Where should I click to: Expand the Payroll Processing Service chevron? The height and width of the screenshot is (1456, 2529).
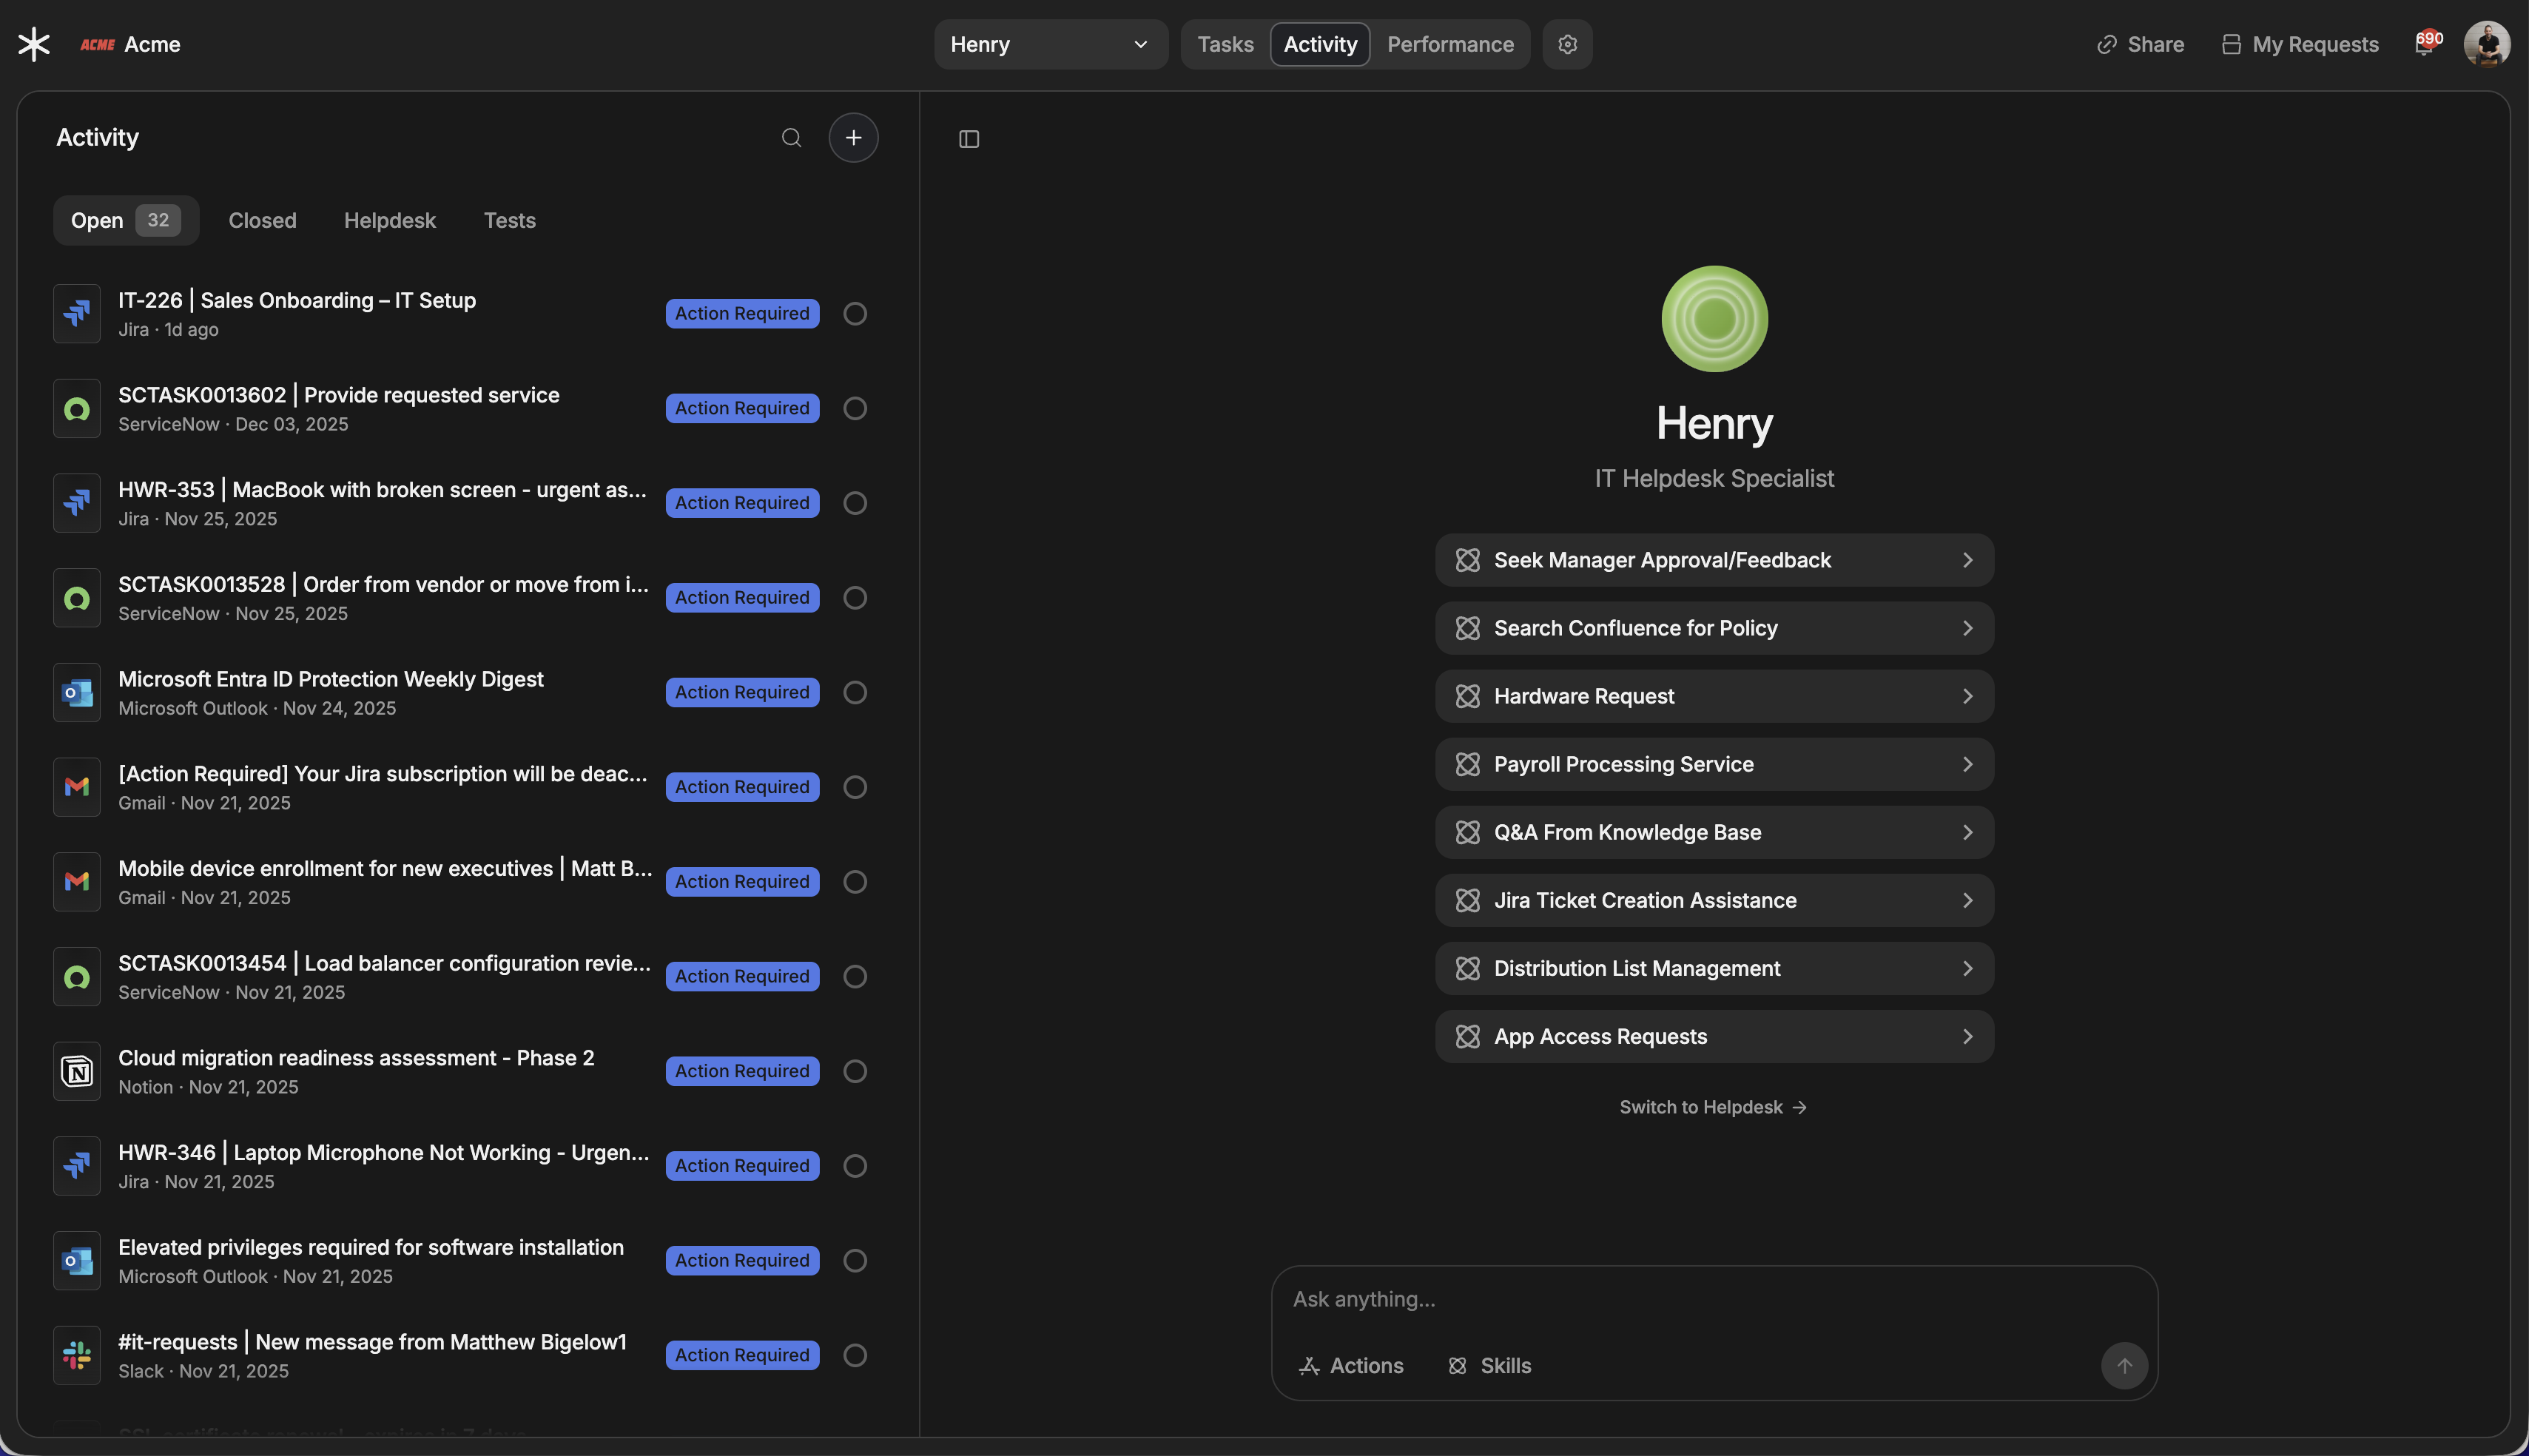point(1967,764)
